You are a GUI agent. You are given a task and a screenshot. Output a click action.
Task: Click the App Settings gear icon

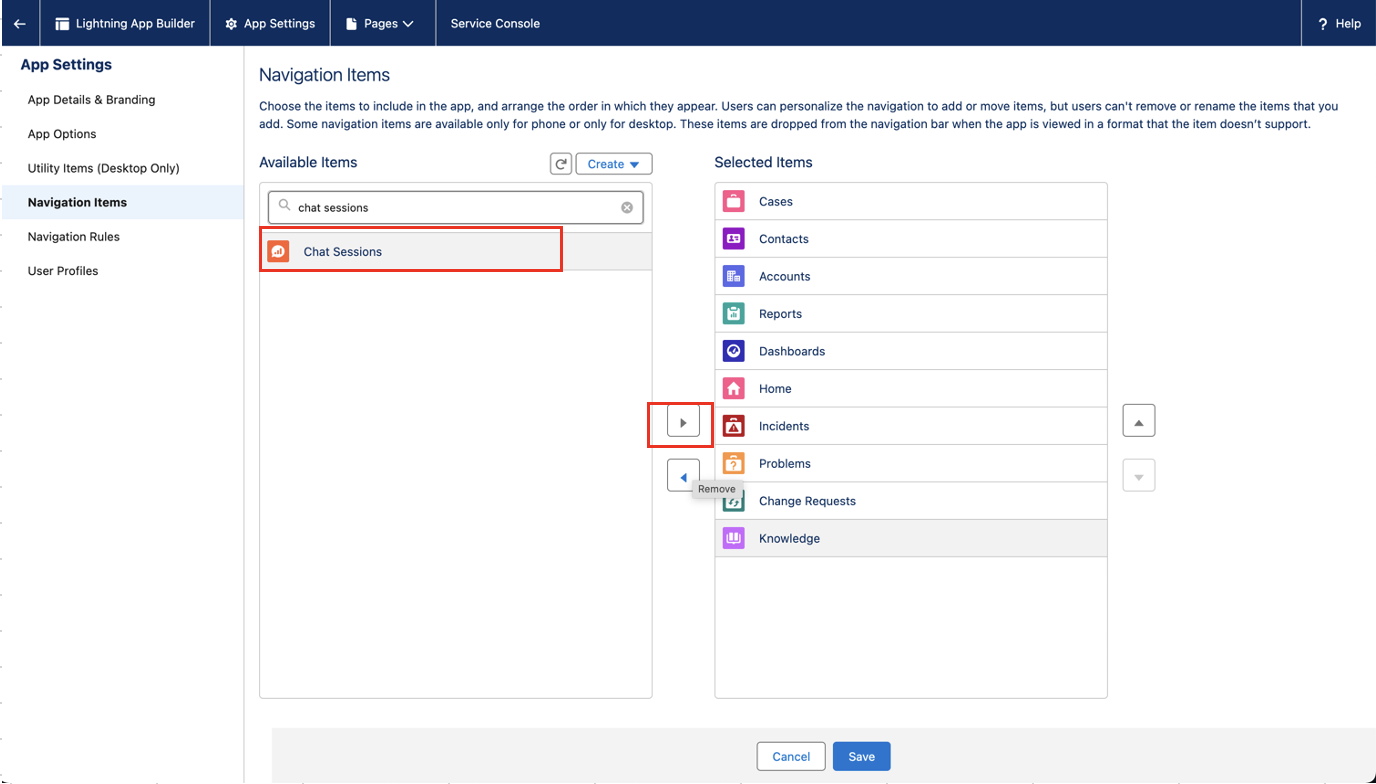pos(231,24)
